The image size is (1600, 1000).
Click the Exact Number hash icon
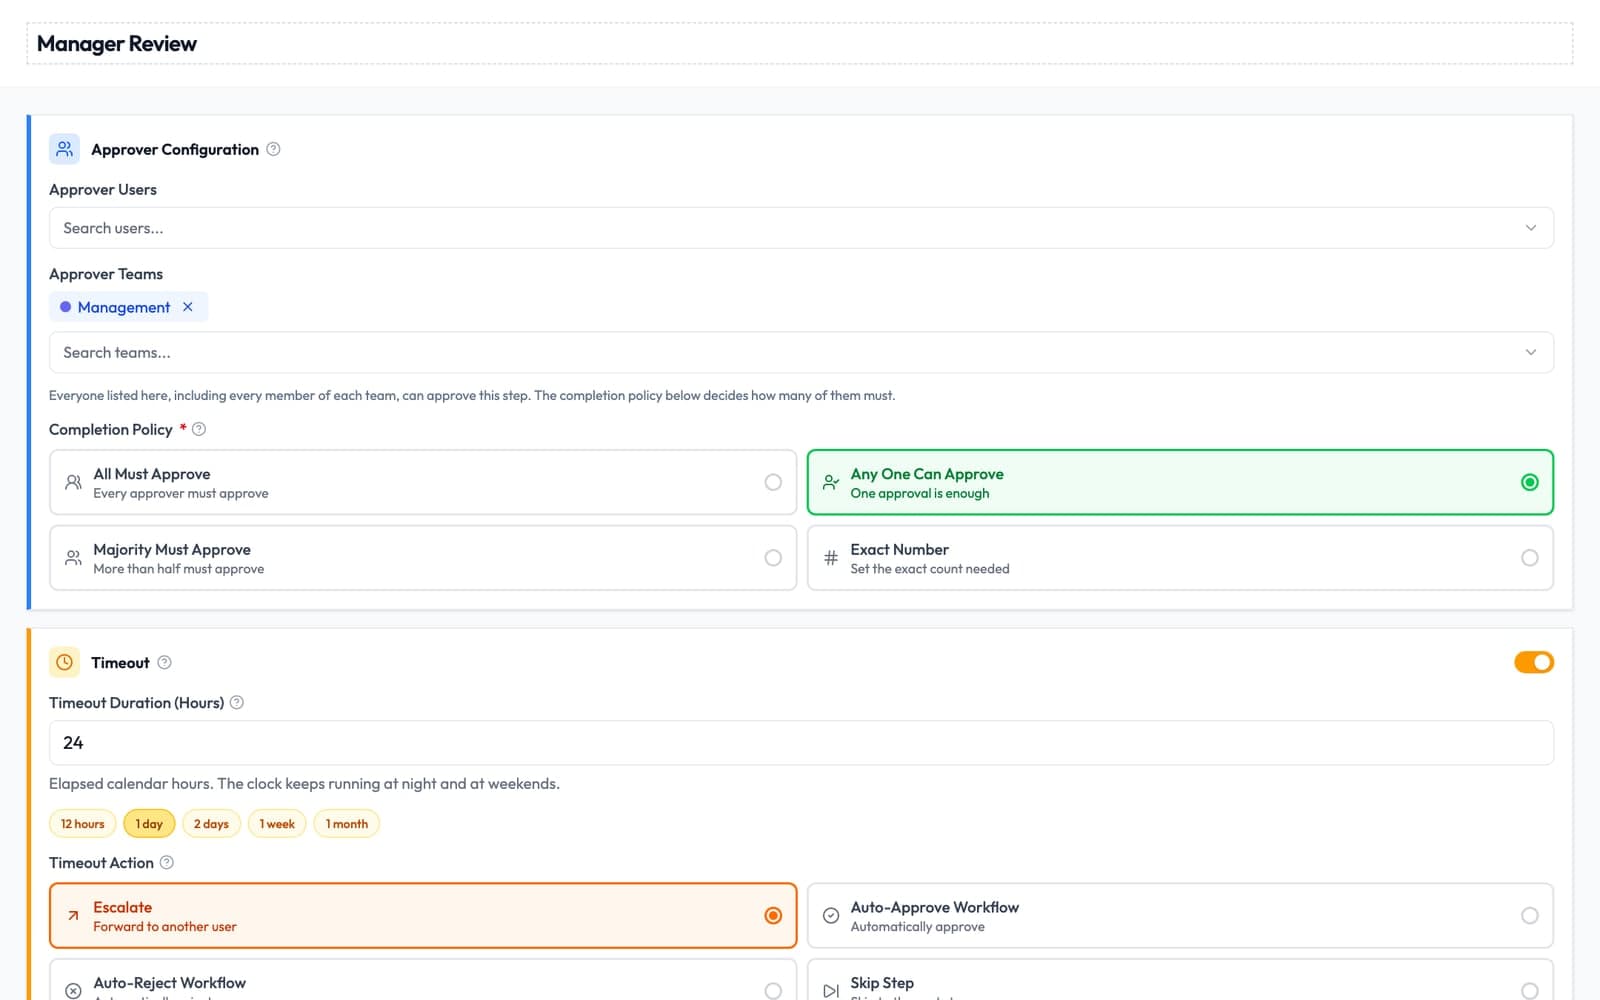[831, 558]
